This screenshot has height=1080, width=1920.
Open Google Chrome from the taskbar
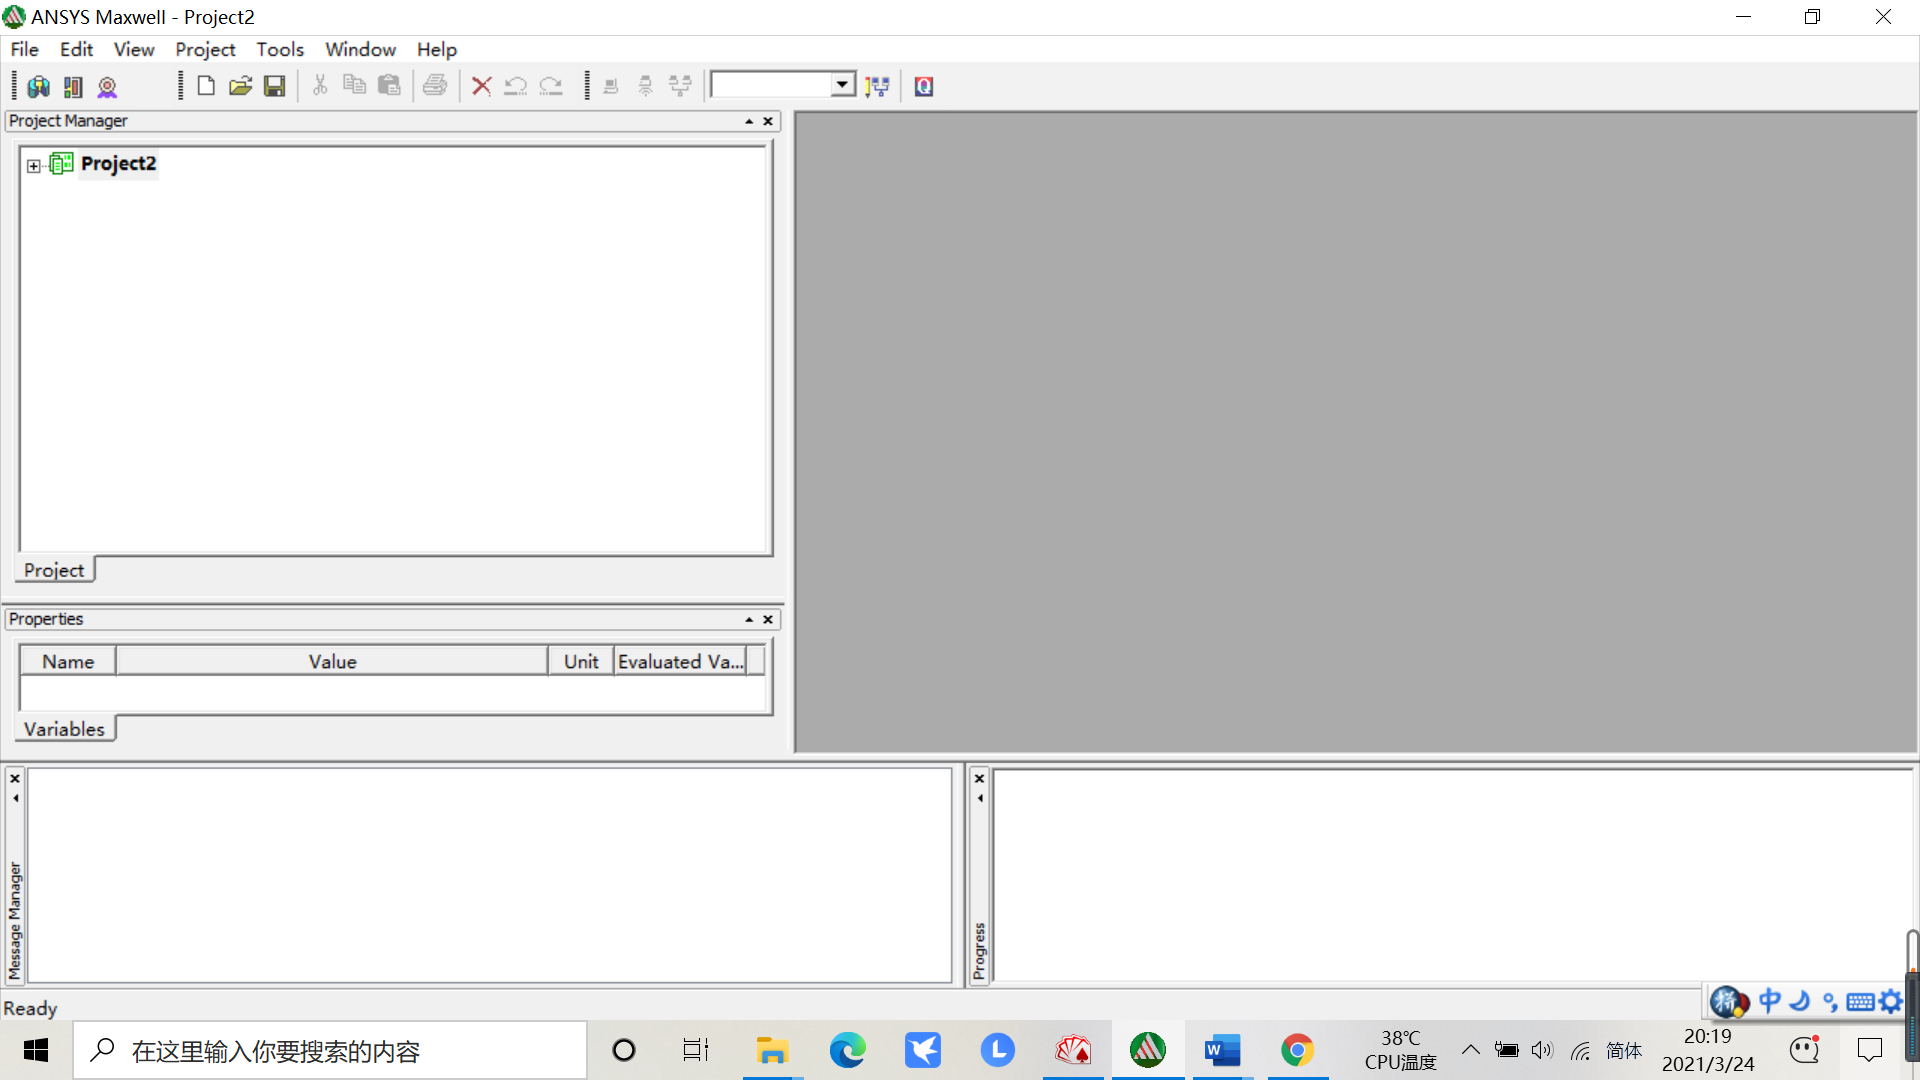click(1297, 1050)
